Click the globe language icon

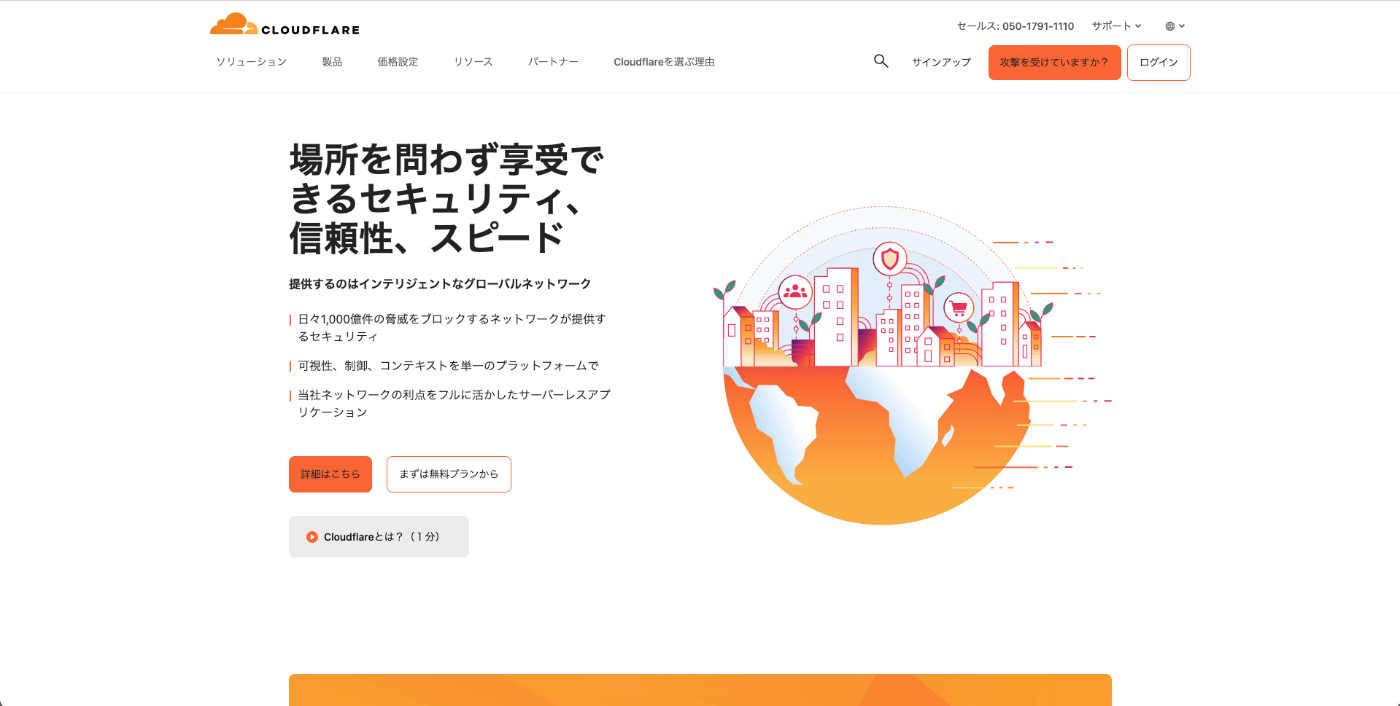(1170, 26)
